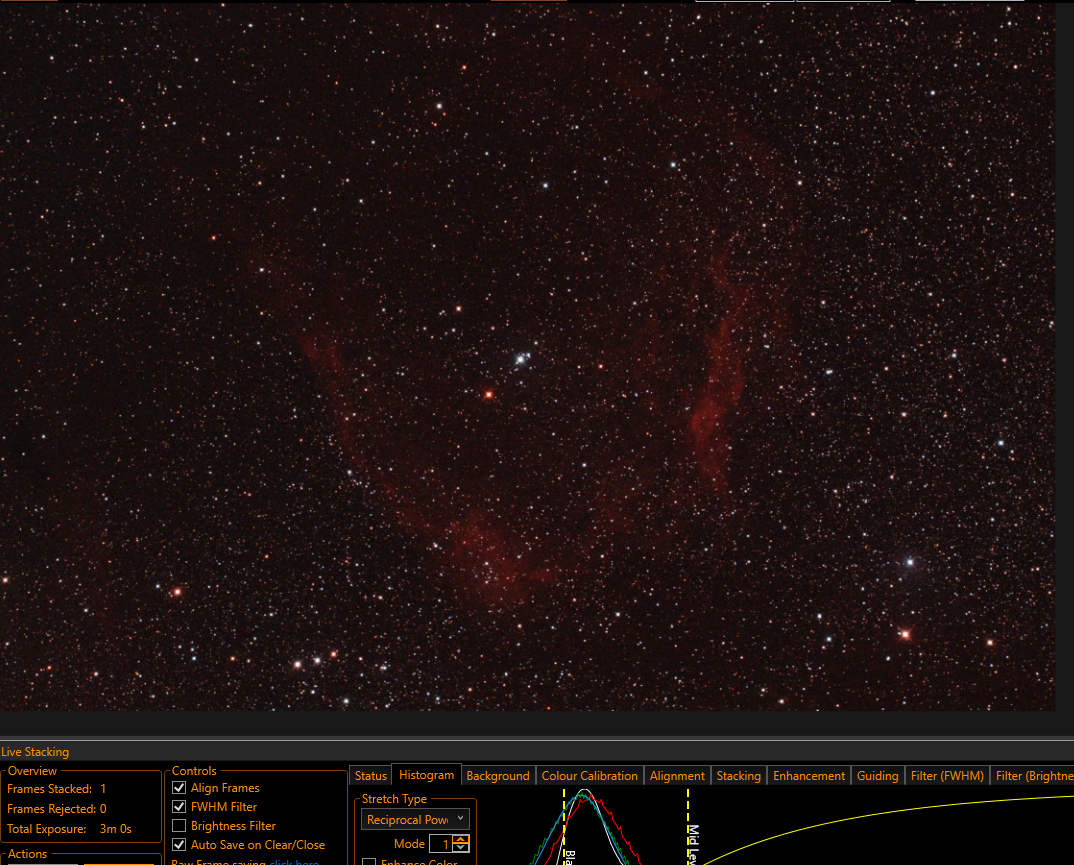Screen dimensions: 1074x865
Task: Select the Histogram tab
Action: pyautogui.click(x=426, y=775)
